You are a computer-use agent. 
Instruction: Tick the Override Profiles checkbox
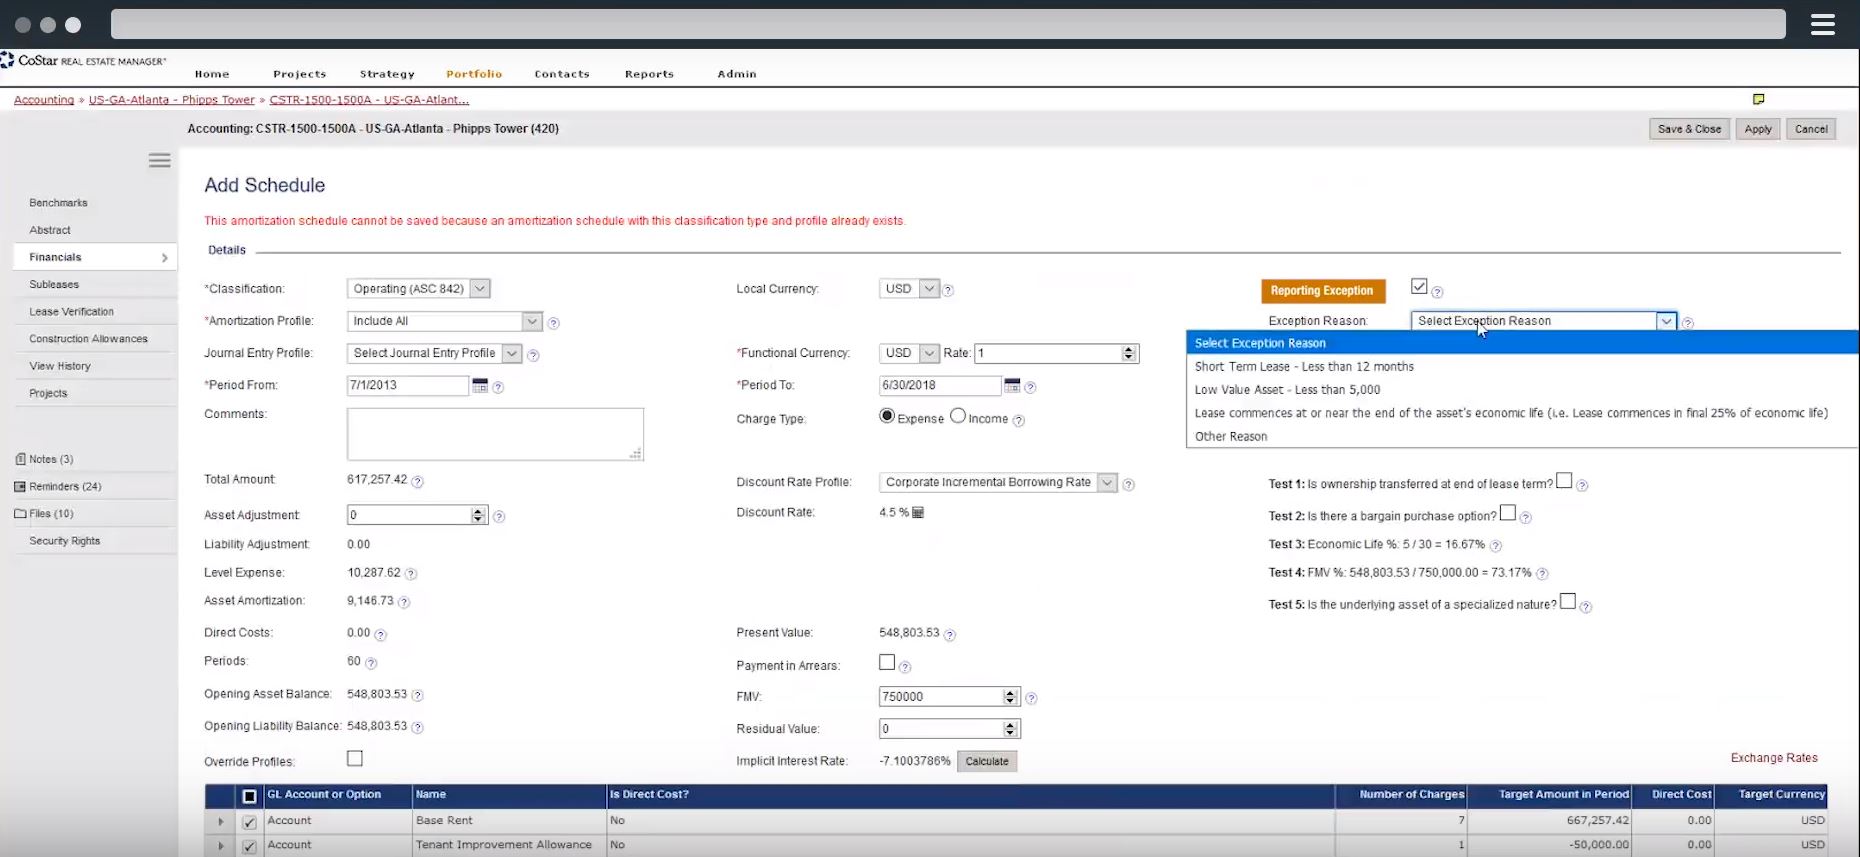point(355,758)
